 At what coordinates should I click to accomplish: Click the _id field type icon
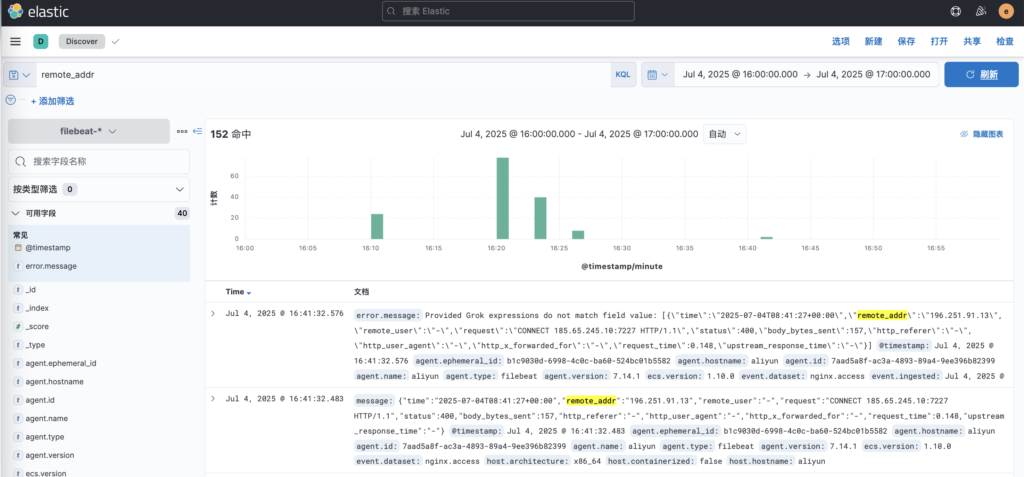pos(18,289)
